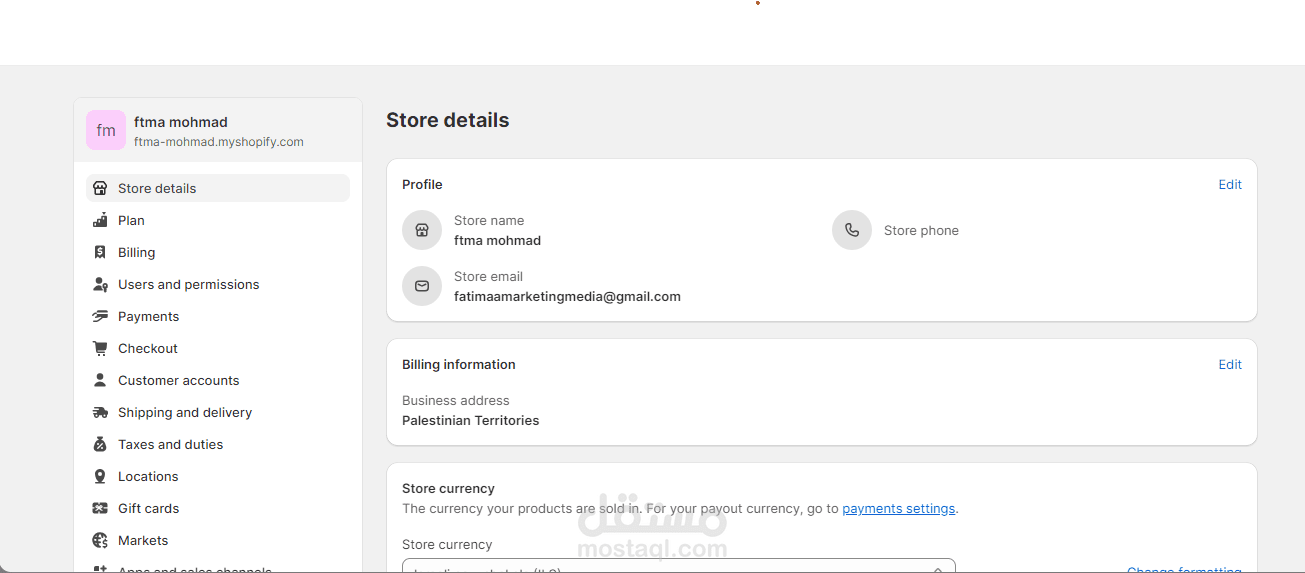This screenshot has width=1305, height=573.
Task: Open the Locations pin icon
Action: pos(100,476)
